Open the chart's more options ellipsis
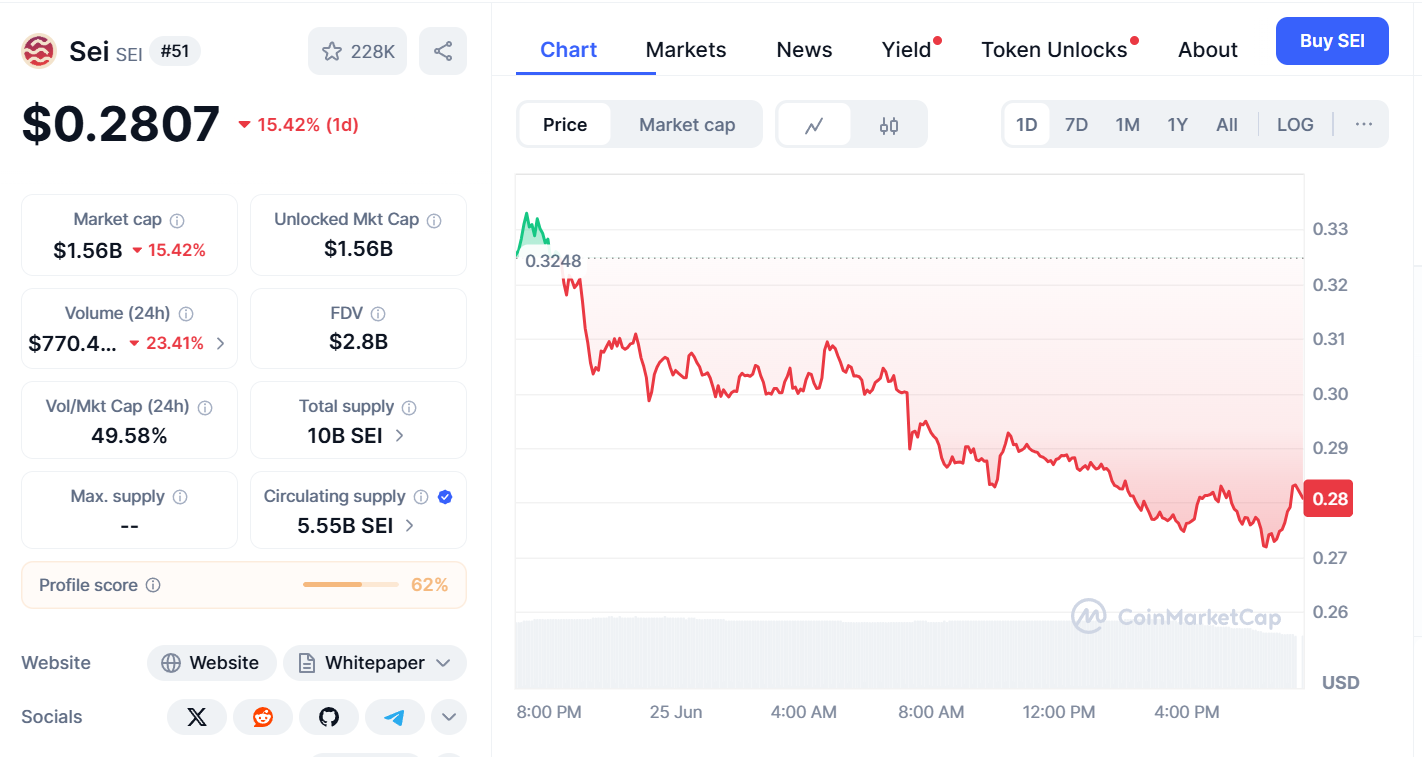 1363,125
